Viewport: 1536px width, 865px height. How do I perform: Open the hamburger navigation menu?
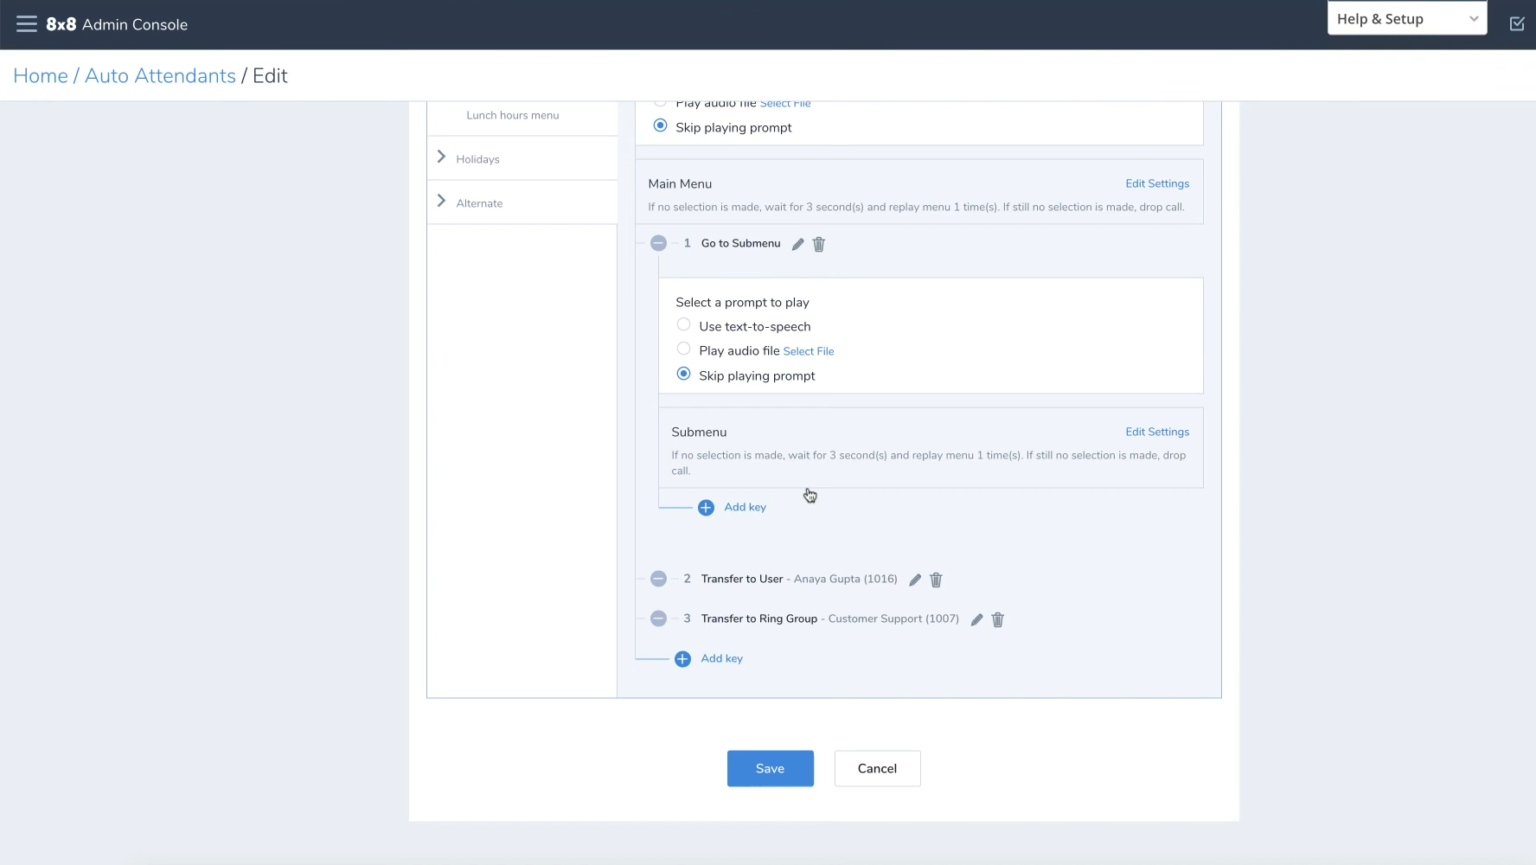tap(26, 24)
